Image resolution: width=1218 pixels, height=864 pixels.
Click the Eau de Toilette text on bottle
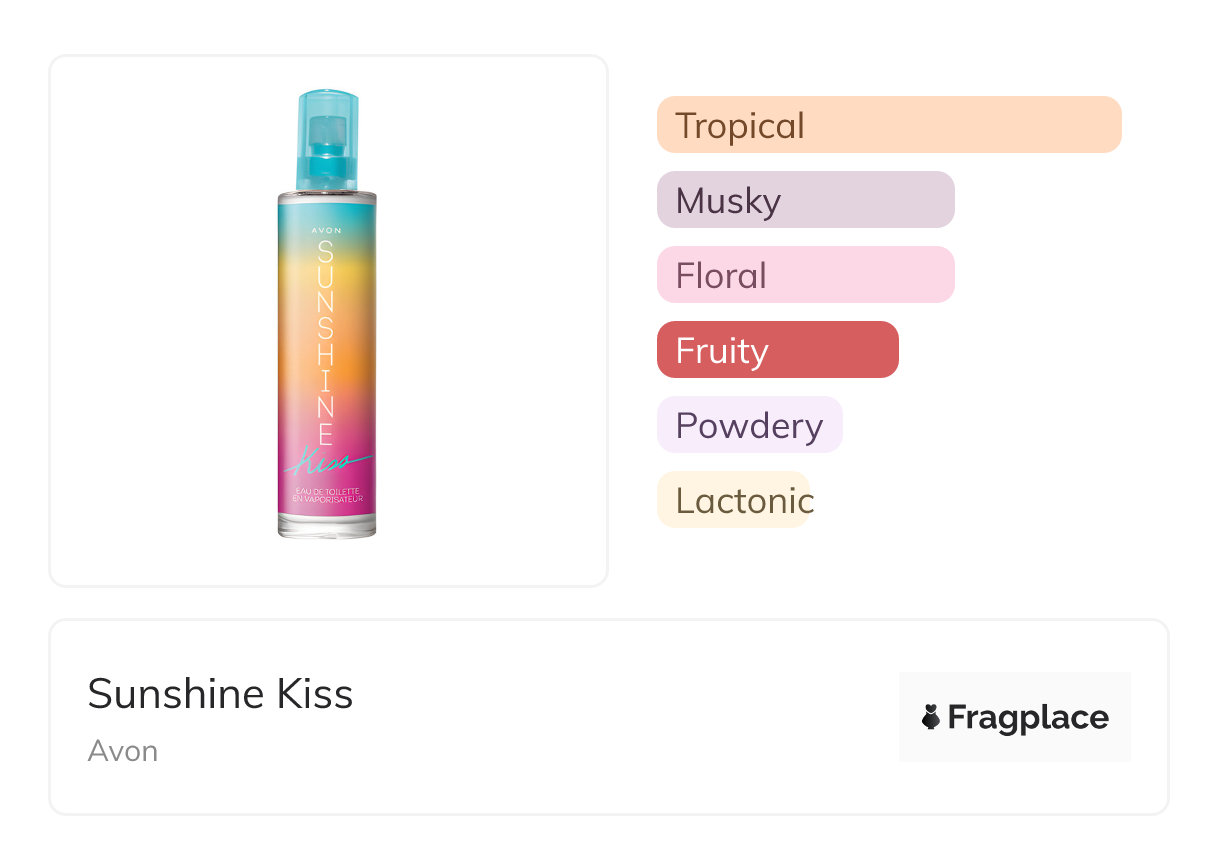pyautogui.click(x=327, y=493)
